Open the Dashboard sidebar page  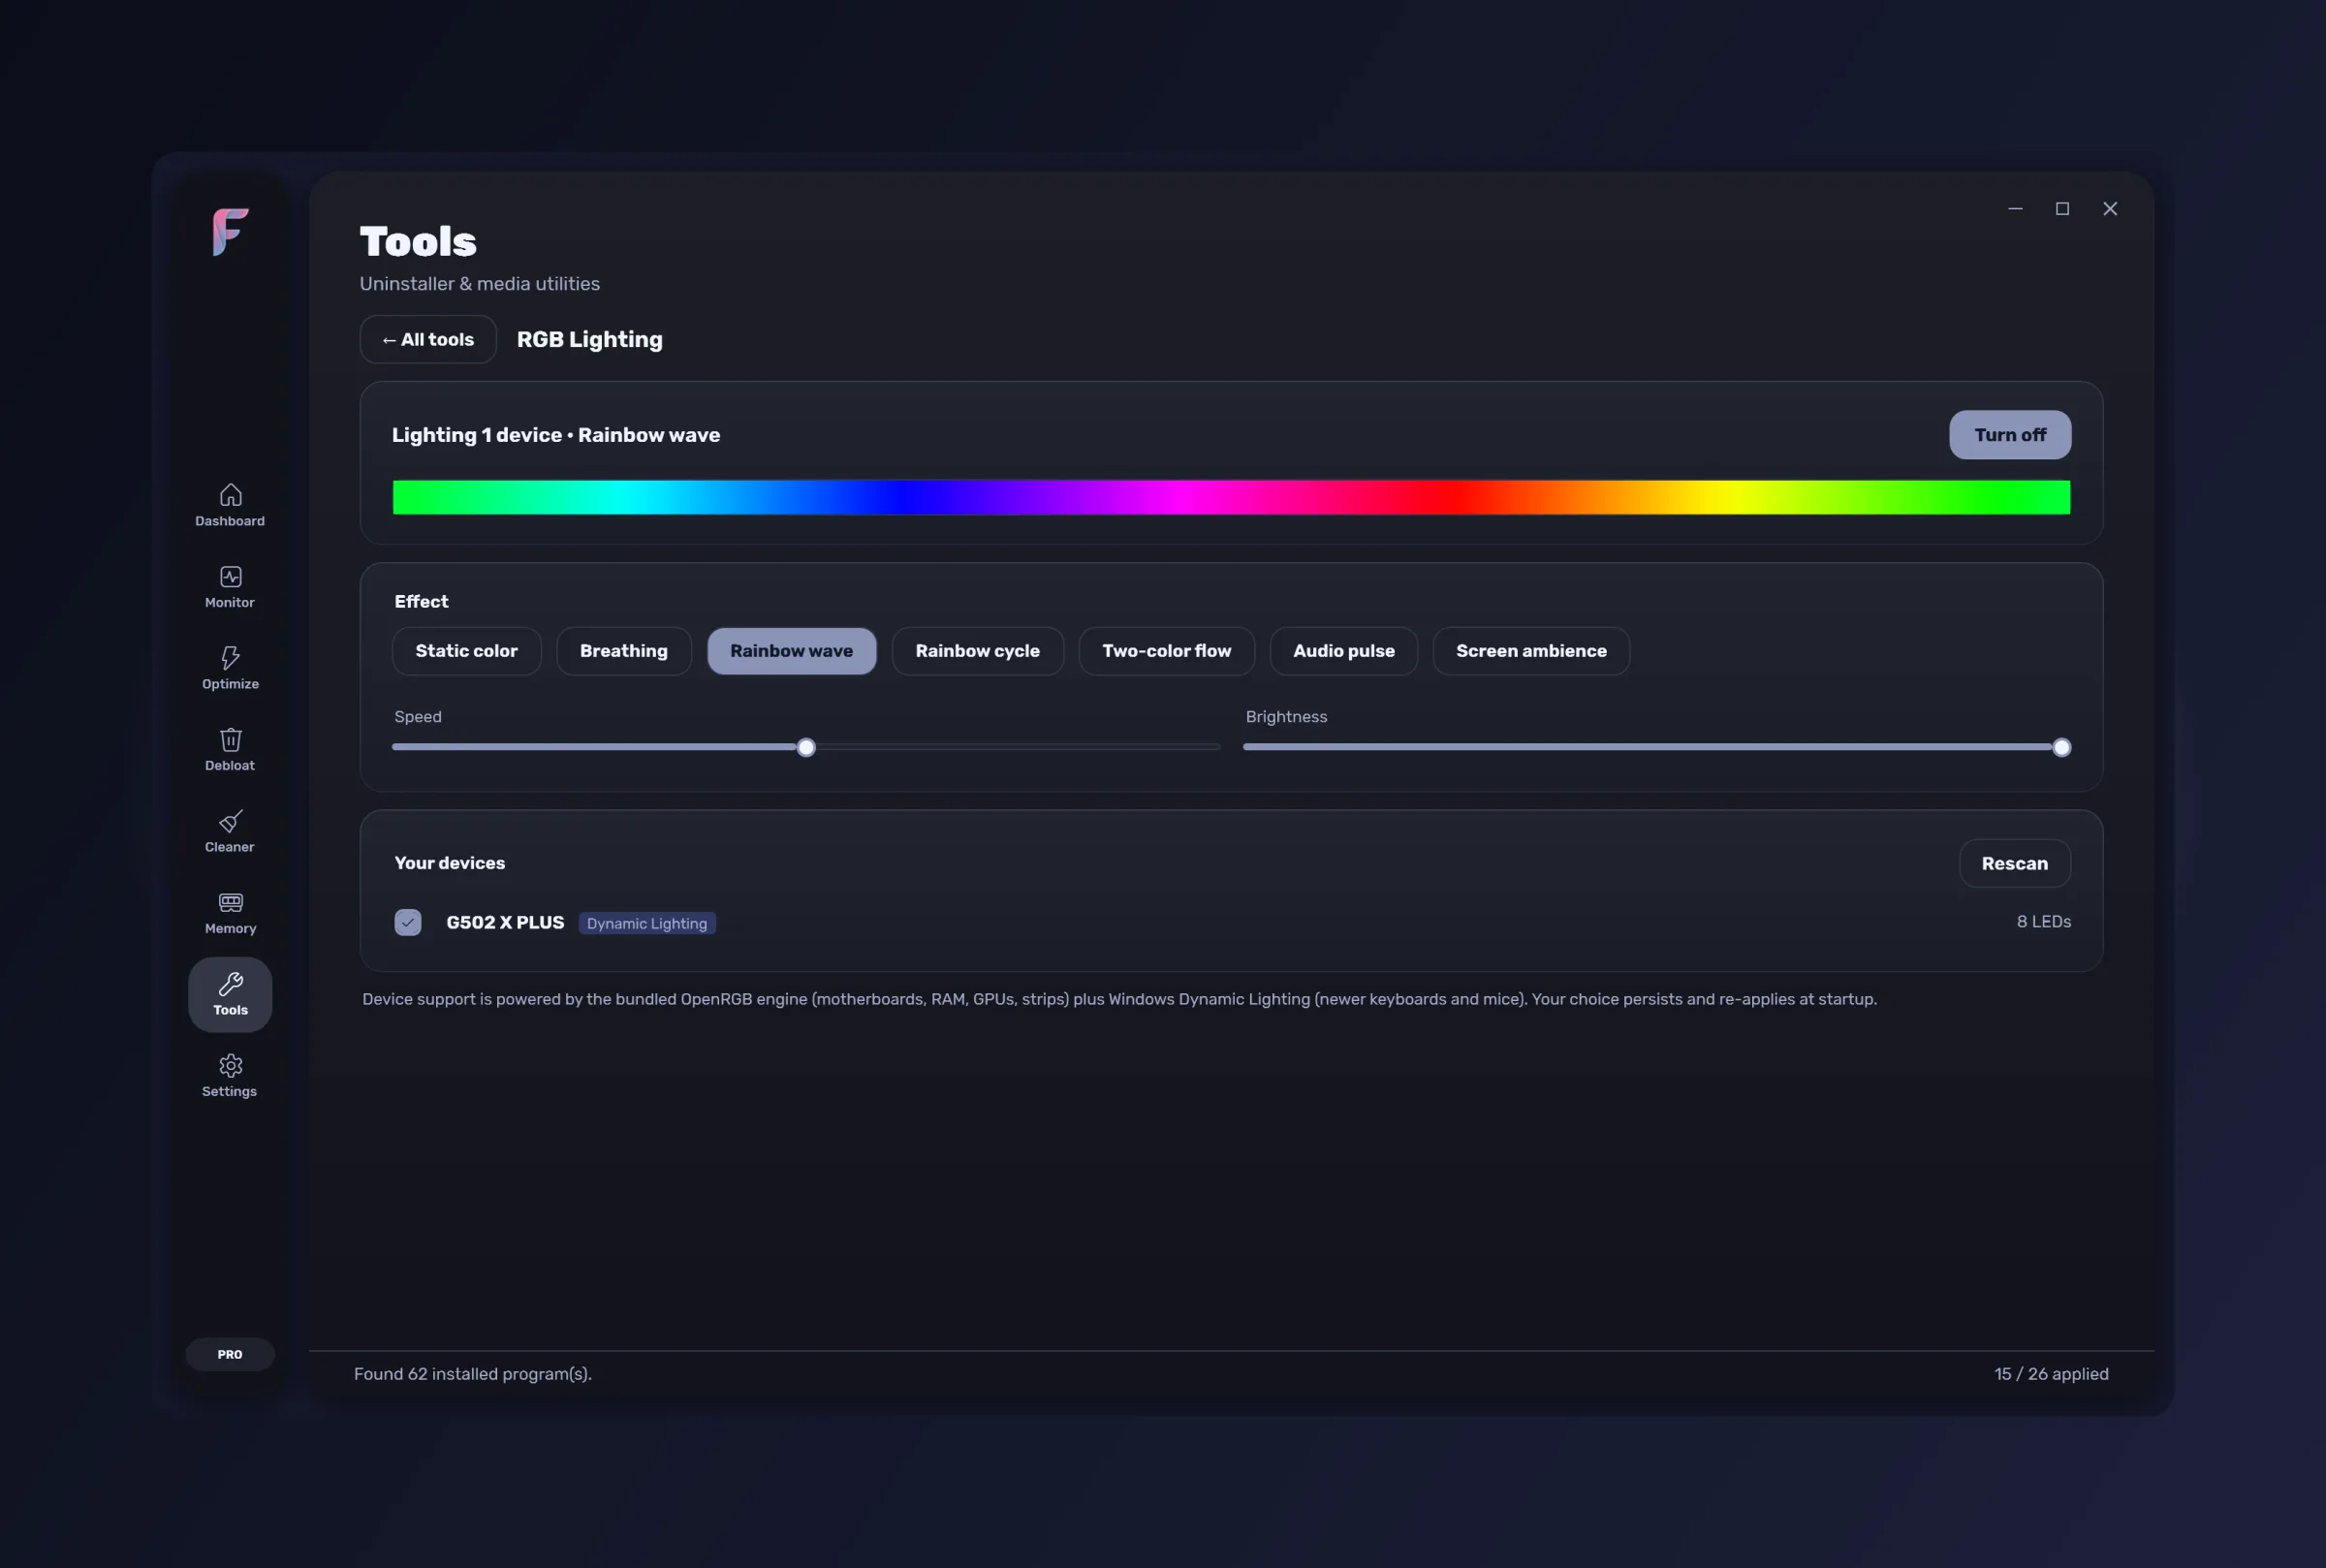(230, 505)
